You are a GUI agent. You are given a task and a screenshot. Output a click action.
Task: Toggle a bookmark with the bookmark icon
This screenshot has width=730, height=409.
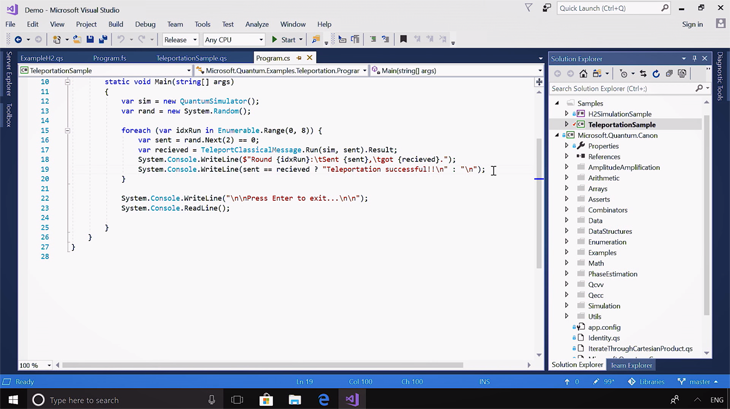(404, 40)
